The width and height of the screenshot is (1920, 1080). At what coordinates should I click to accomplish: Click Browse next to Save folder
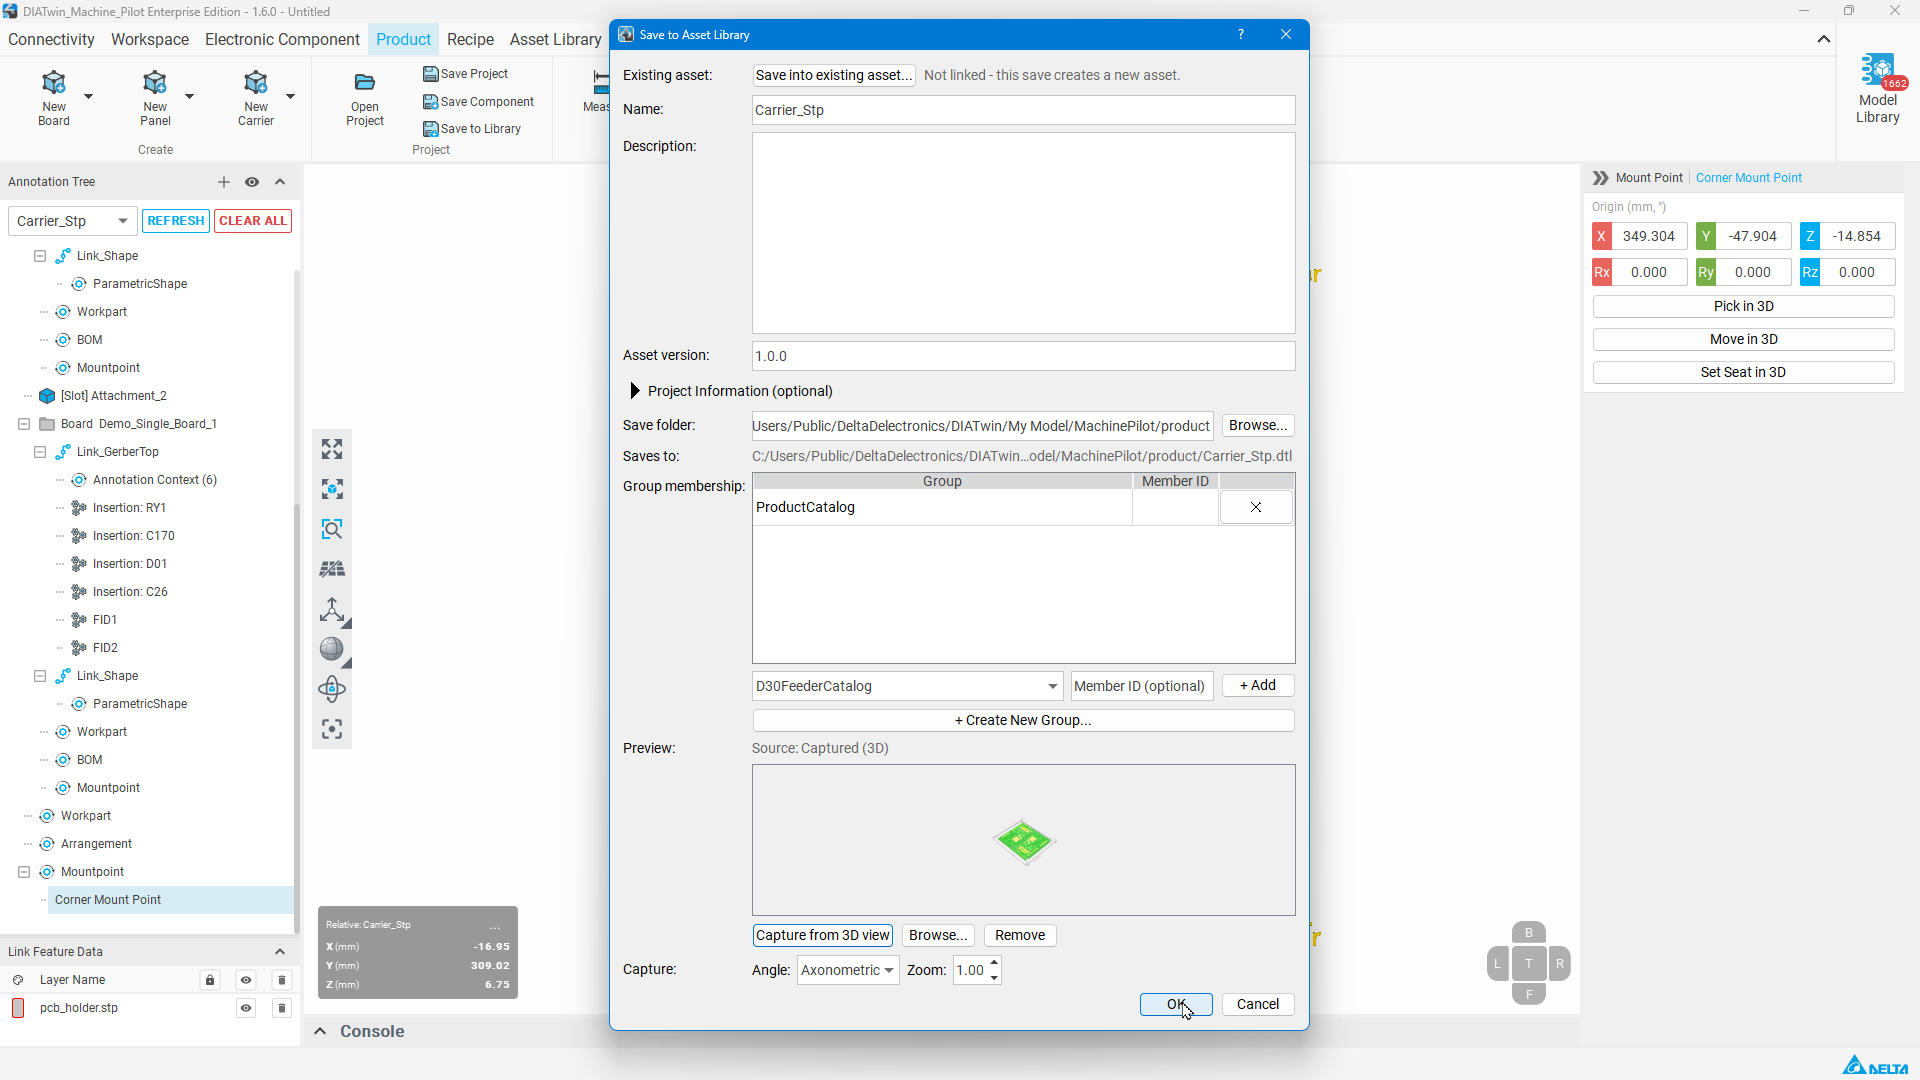pos(1258,426)
